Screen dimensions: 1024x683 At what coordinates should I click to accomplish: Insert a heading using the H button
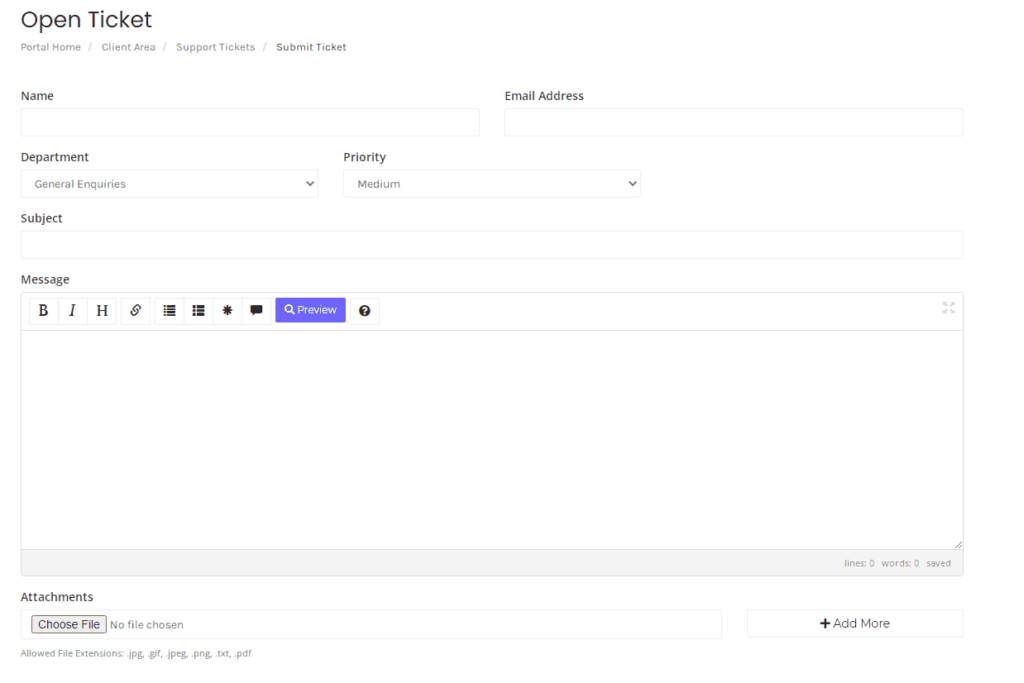coord(102,311)
